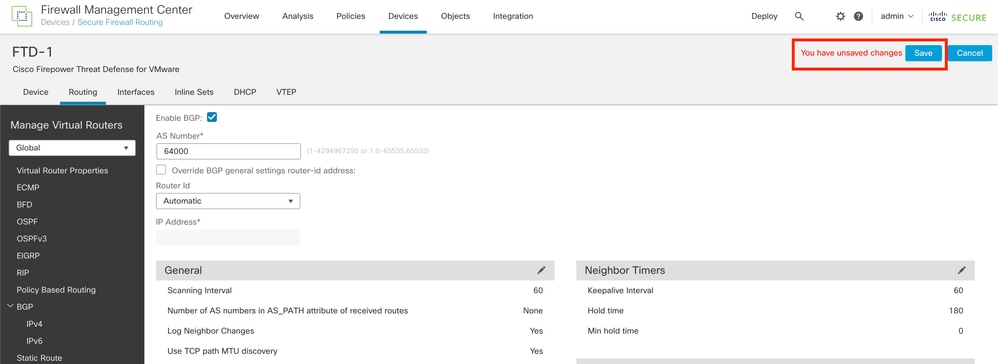Screen dimensions: 998x364
Task: Click the Cisco Secure logo
Action: tap(957, 17)
